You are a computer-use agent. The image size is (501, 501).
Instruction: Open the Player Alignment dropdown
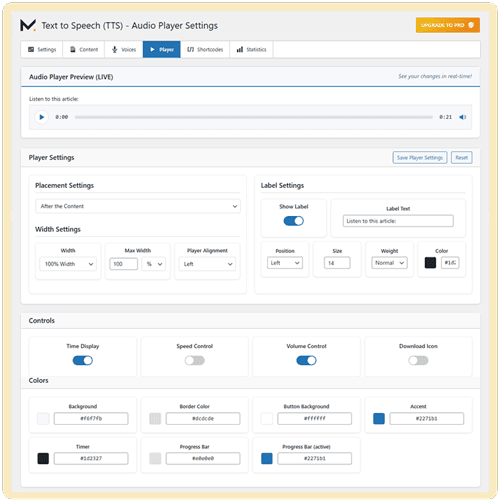(207, 264)
